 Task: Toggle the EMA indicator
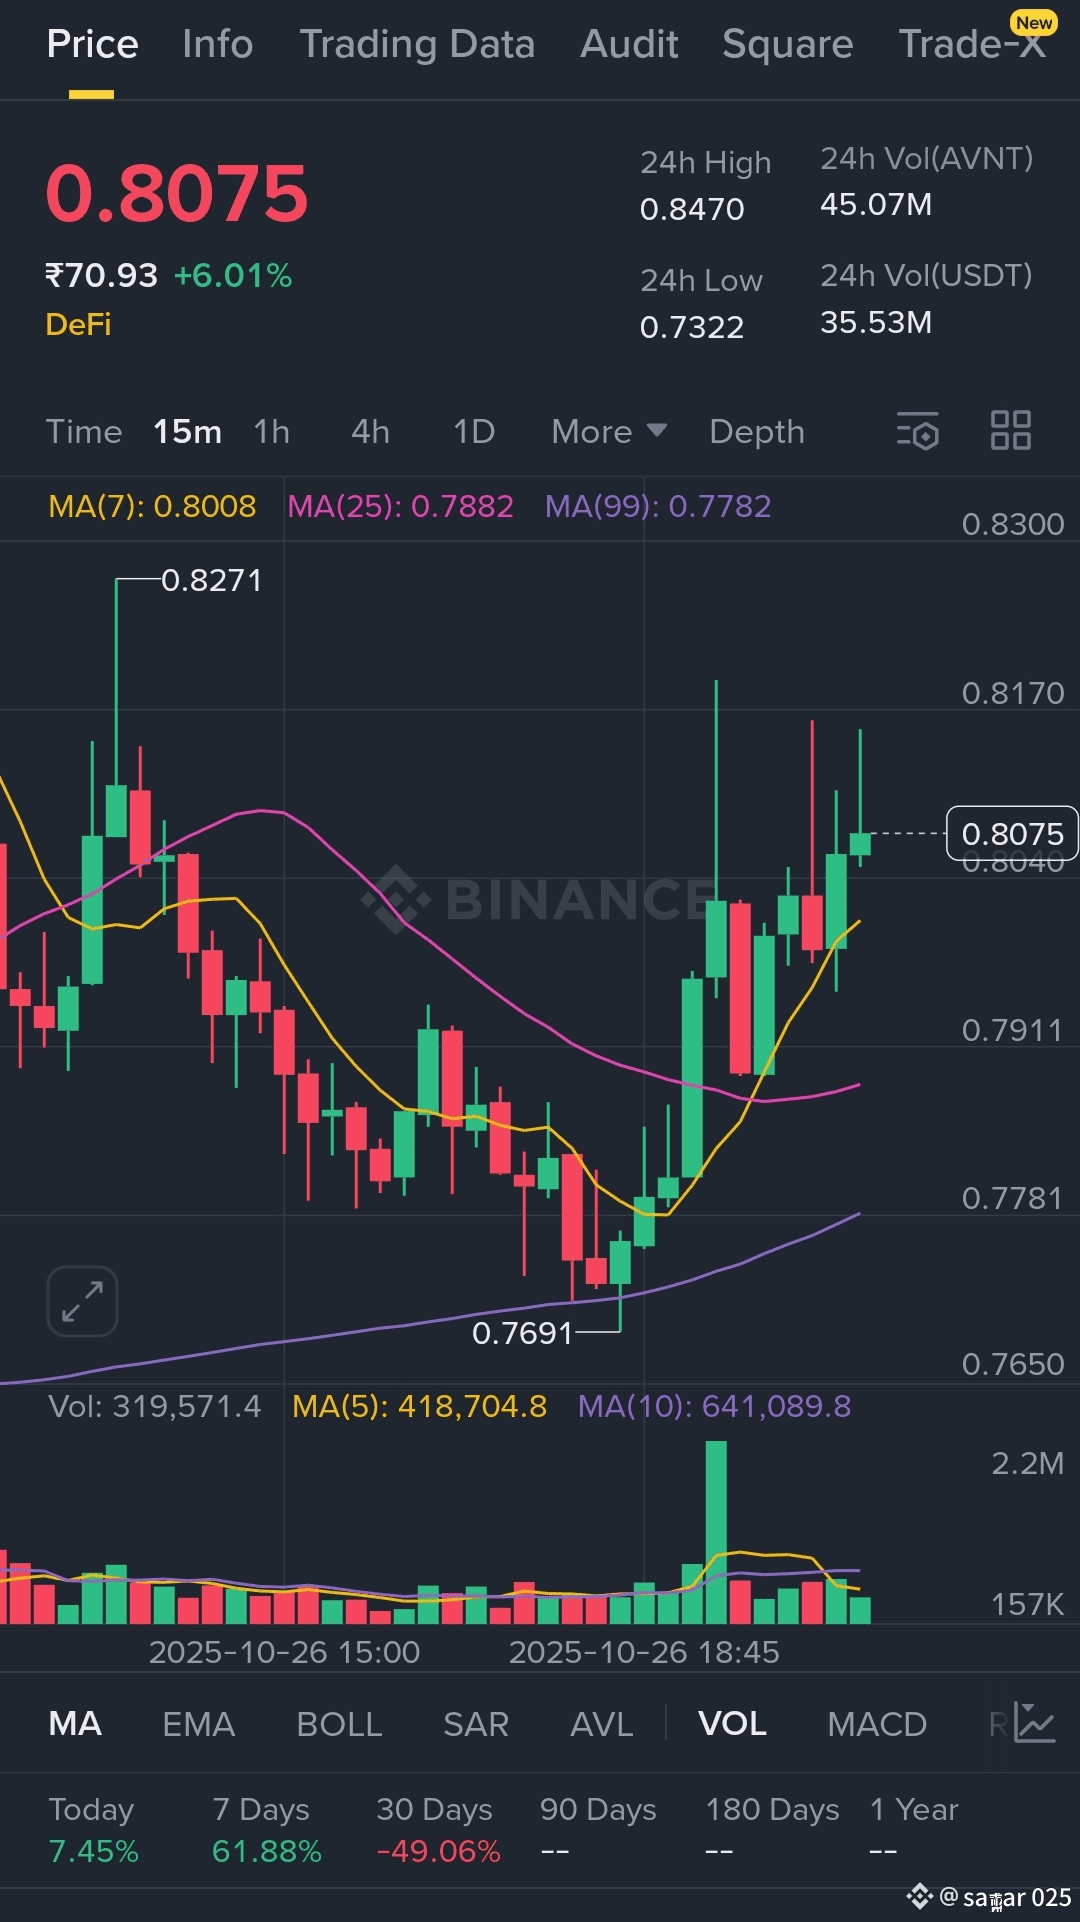[x=199, y=1724]
